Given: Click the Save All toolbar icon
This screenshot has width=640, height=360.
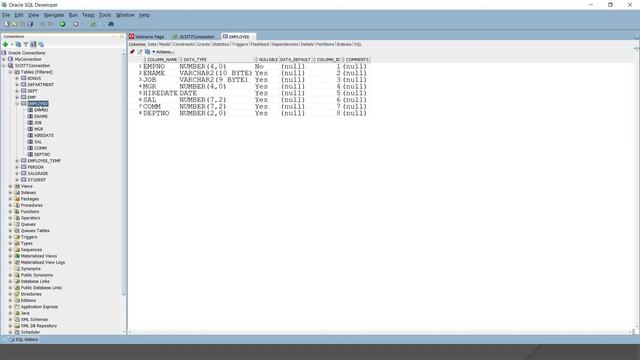Looking at the screenshot, I should pos(30,24).
